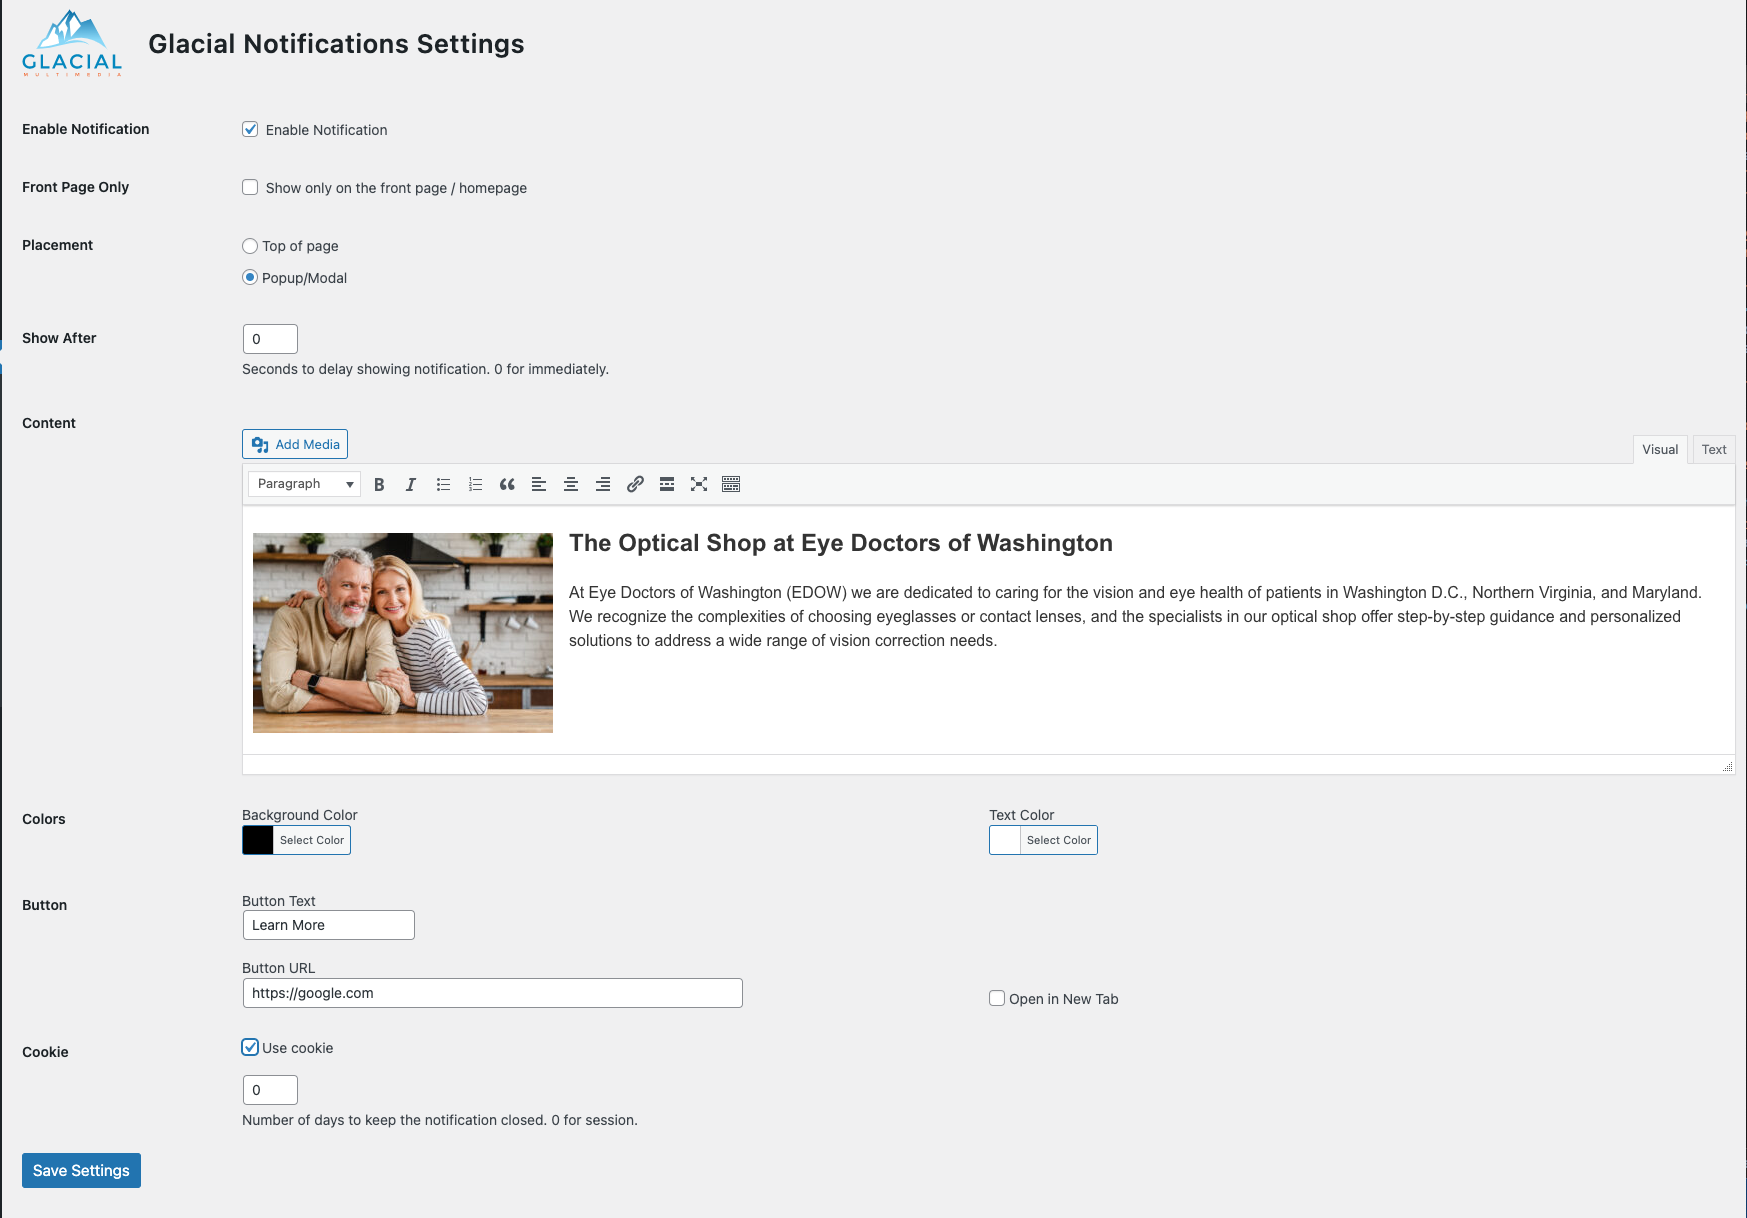This screenshot has height=1218, width=1747.
Task: Click Save Settings
Action: (81, 1170)
